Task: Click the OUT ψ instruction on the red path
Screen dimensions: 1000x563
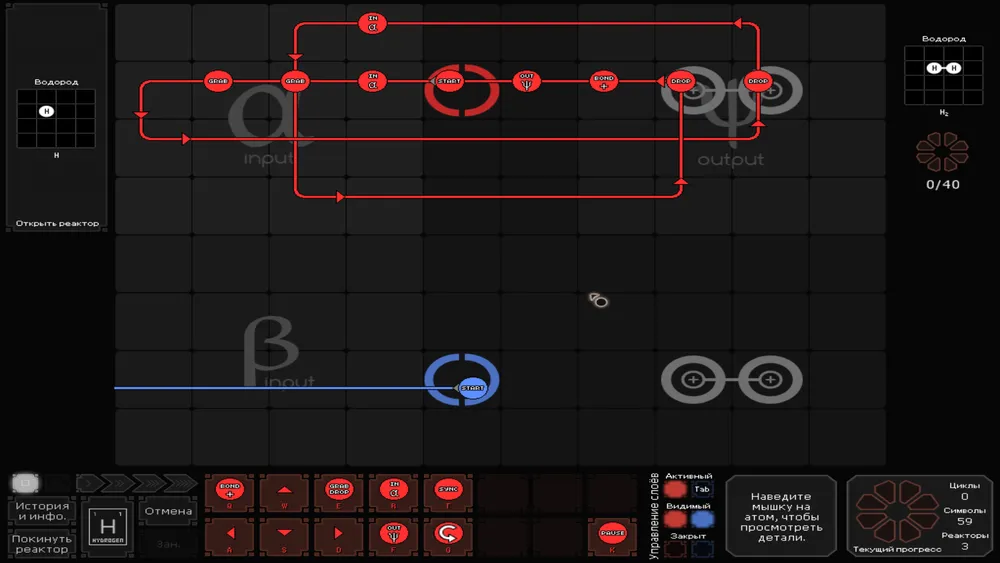Action: (x=527, y=81)
